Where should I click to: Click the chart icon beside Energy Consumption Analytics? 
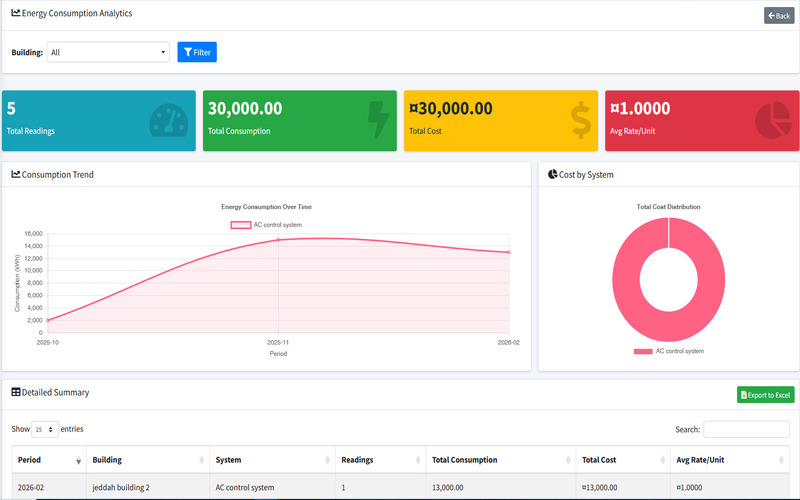point(16,13)
